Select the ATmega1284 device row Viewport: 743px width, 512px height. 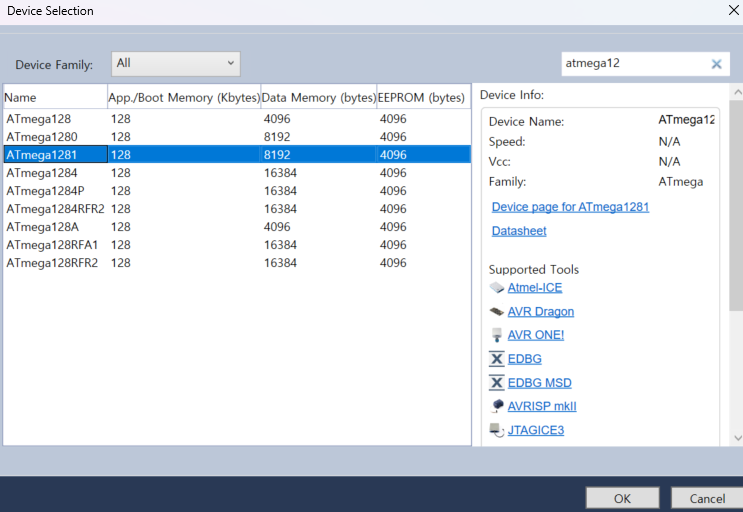[237, 172]
